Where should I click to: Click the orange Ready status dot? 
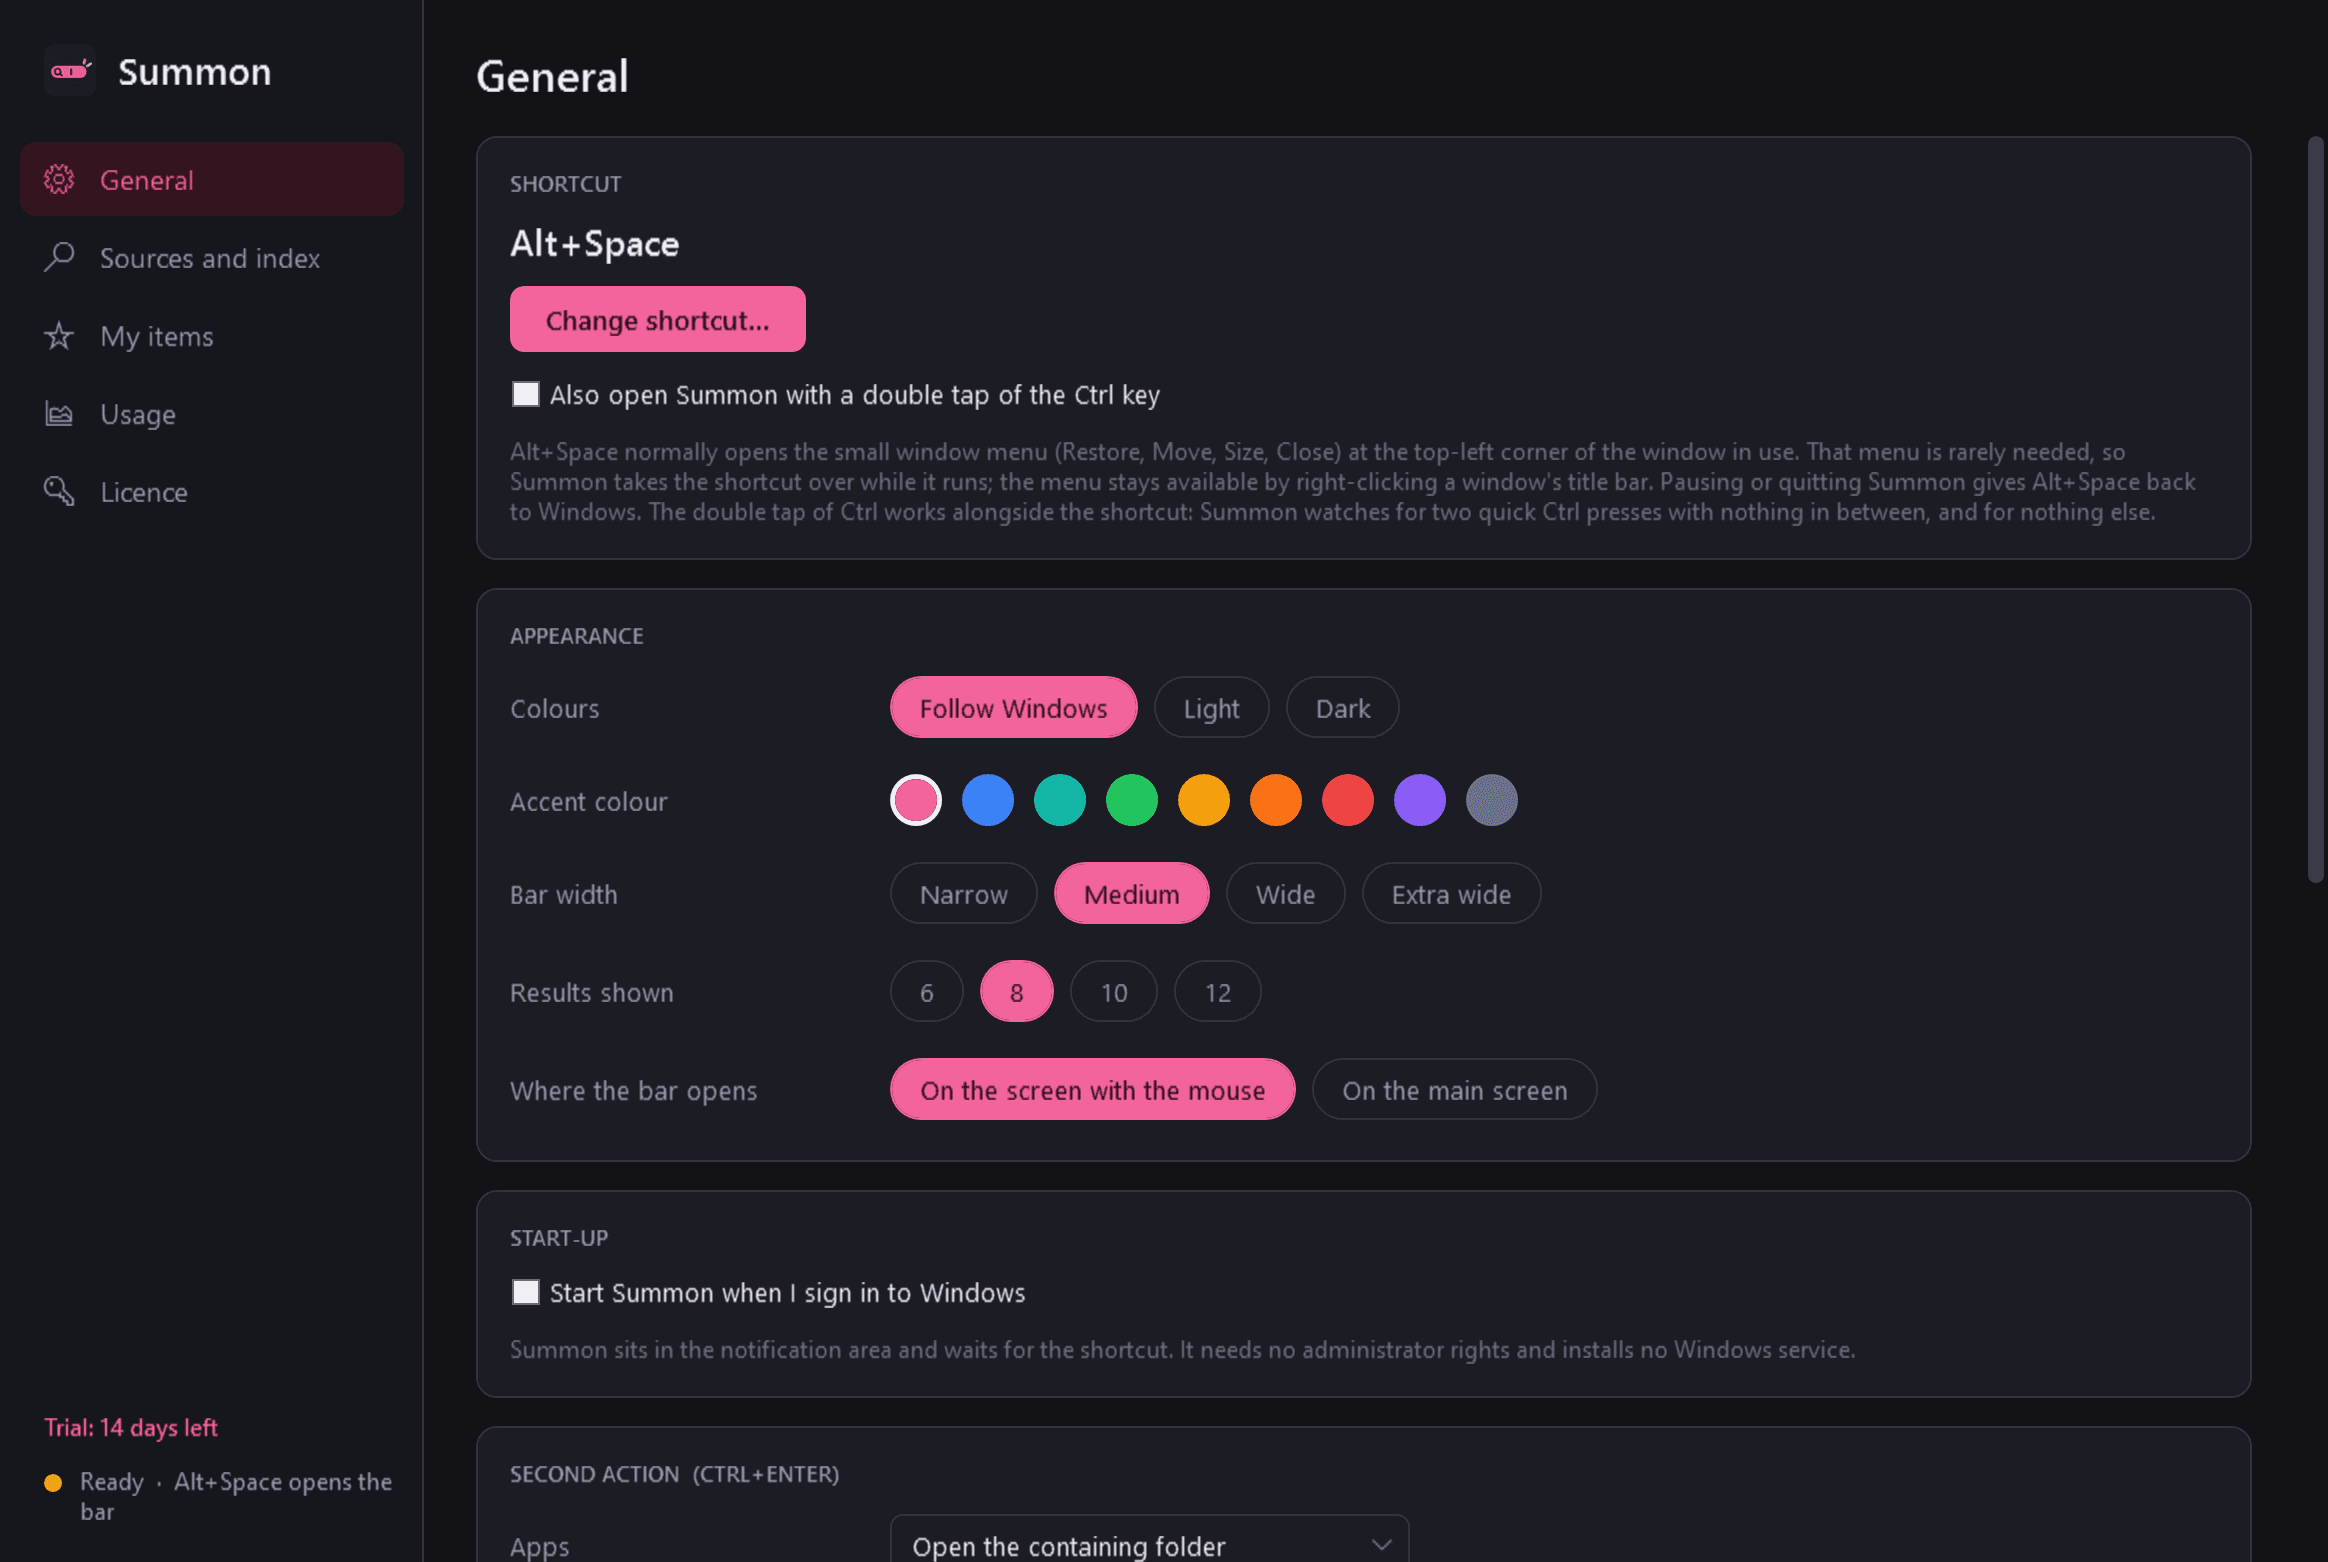pyautogui.click(x=53, y=1482)
